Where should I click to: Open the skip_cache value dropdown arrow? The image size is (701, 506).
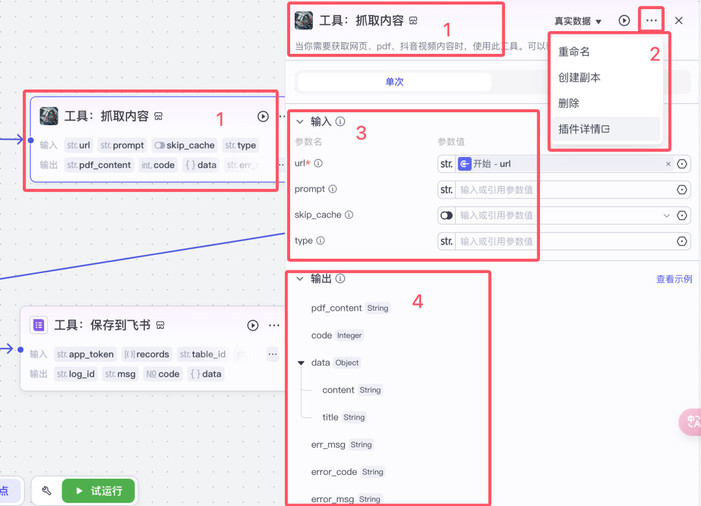[667, 216]
